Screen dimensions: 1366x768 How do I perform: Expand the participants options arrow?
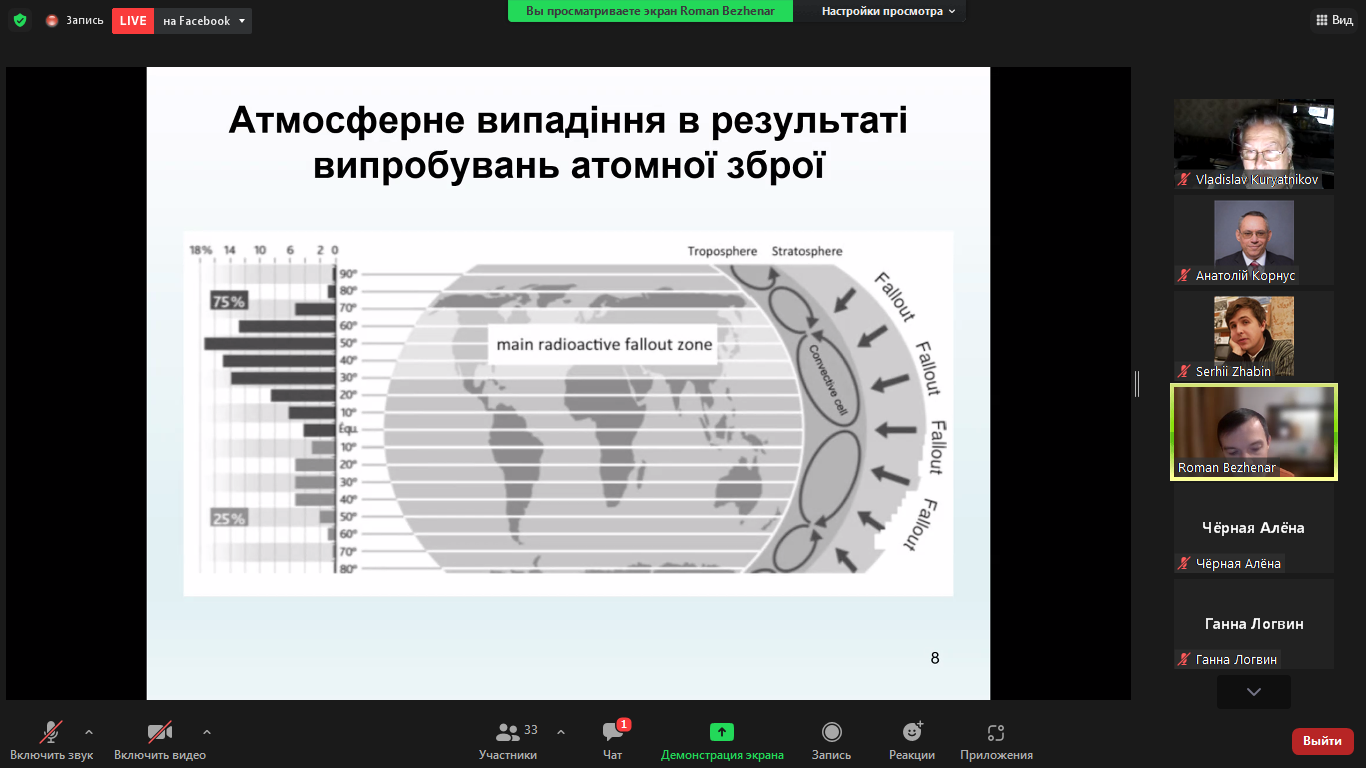(560, 731)
